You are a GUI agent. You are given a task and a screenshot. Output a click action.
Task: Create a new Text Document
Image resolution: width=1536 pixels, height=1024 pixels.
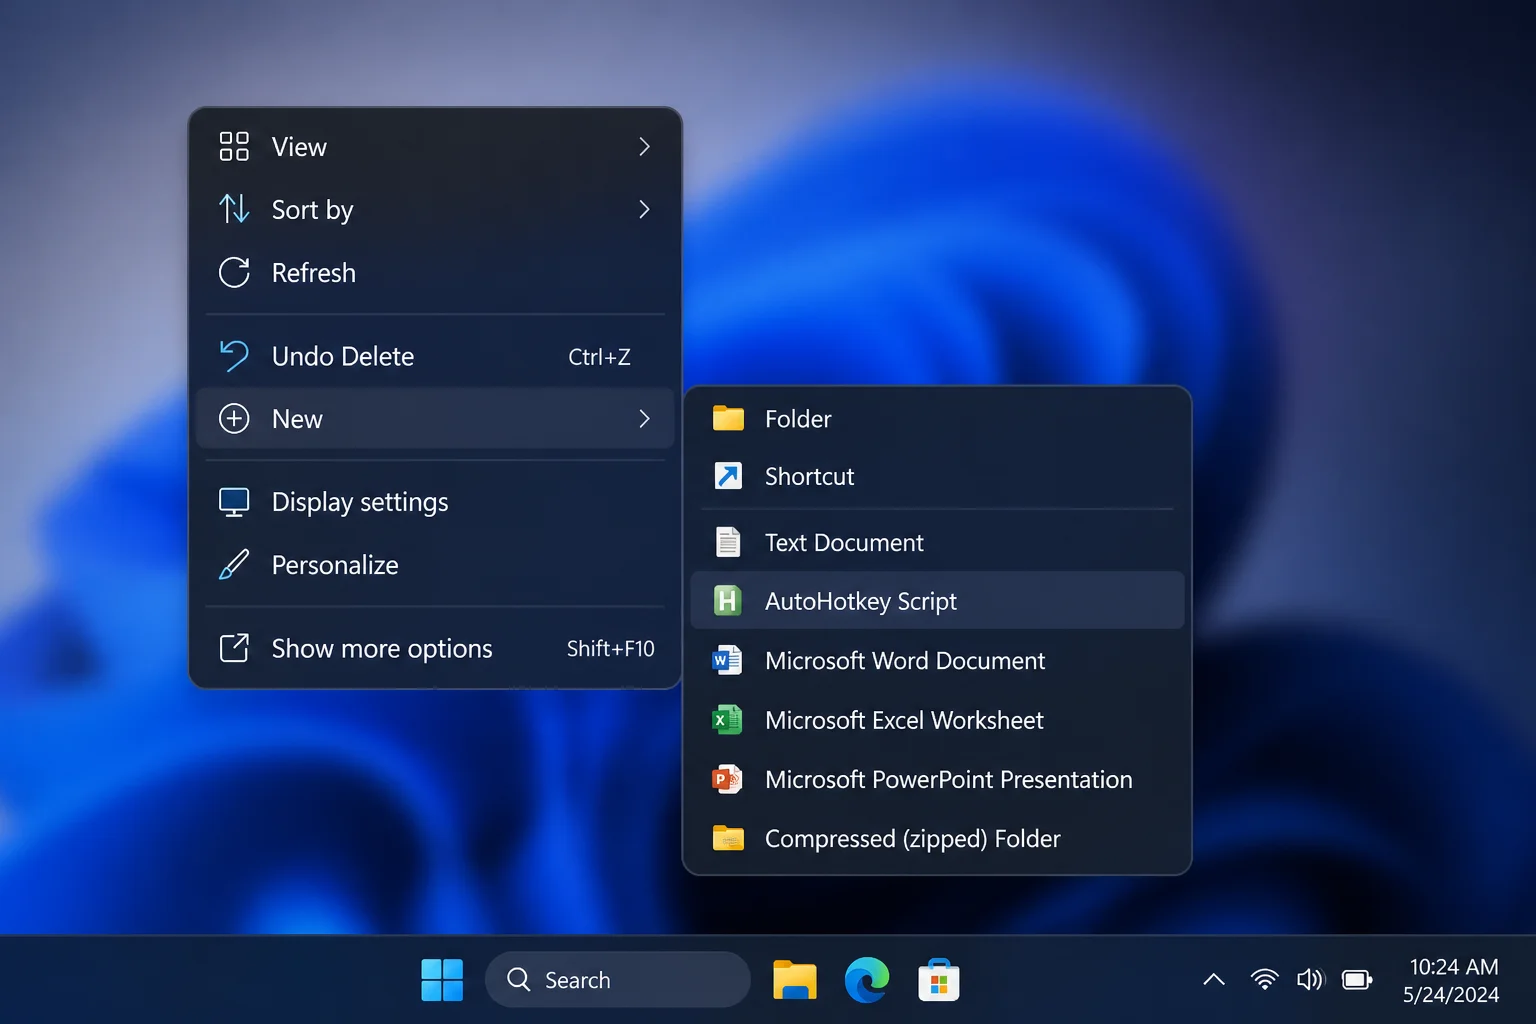click(x=937, y=542)
